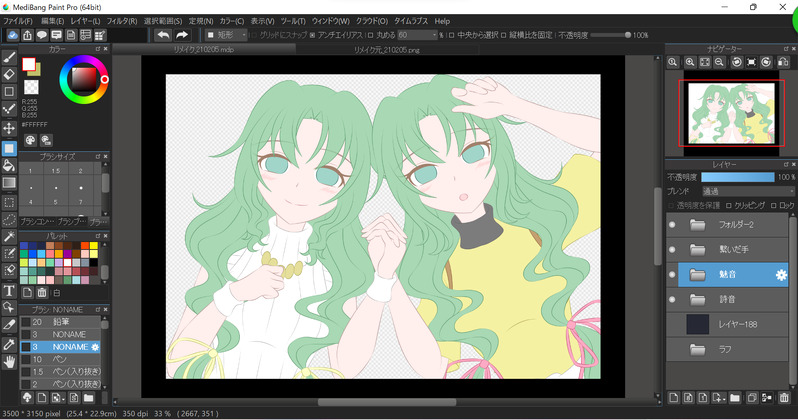798x420 pixels.
Task: Open the 選択範囲(S) menu
Action: [x=163, y=21]
